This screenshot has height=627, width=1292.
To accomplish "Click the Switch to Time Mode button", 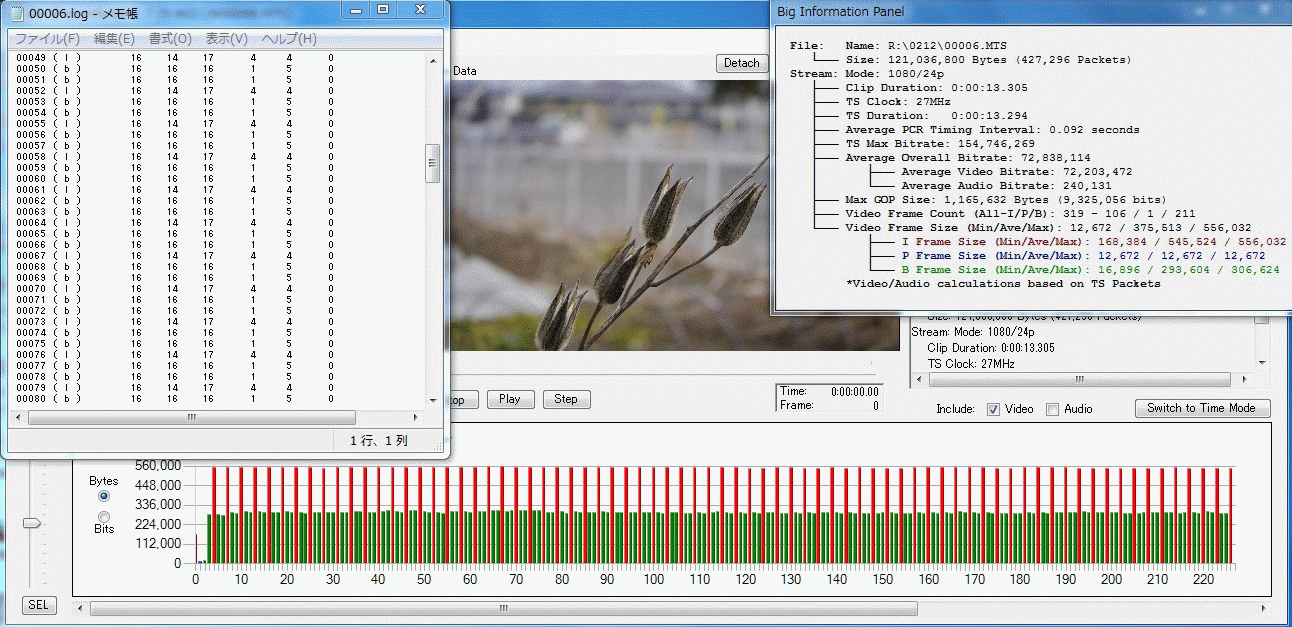I will click(x=1201, y=408).
